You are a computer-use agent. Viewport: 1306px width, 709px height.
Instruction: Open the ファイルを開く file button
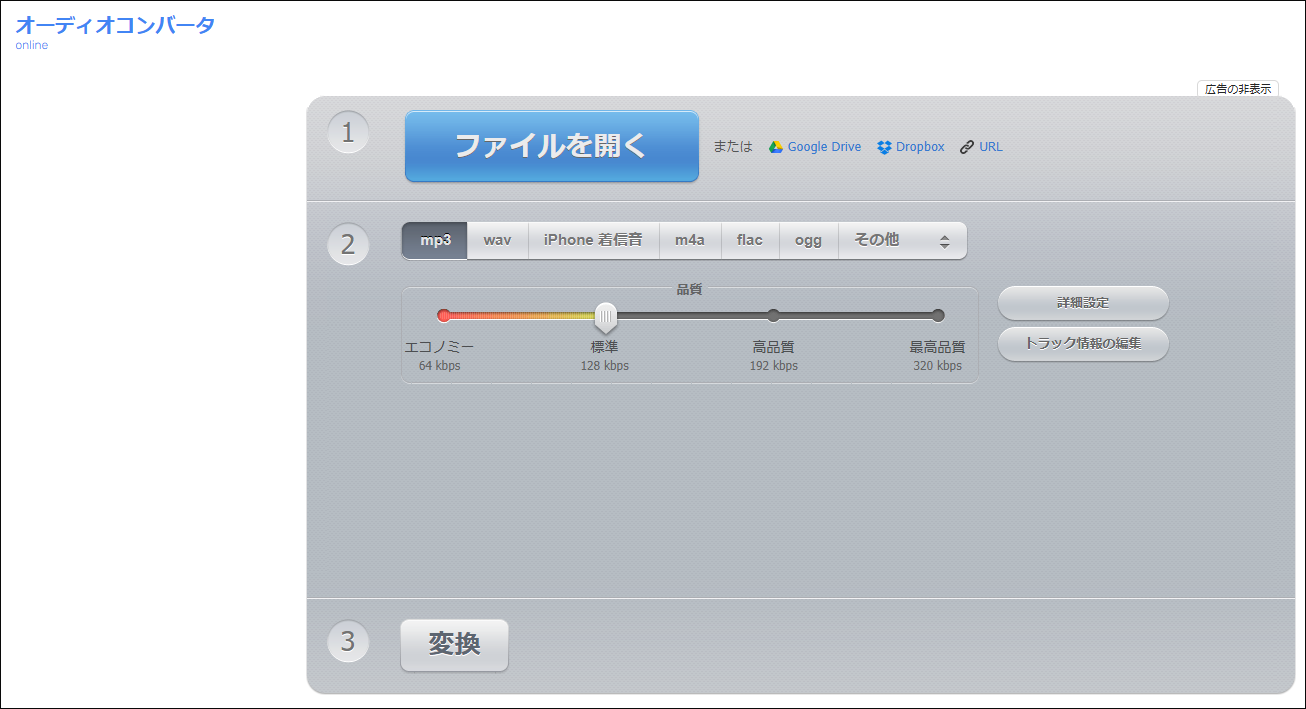click(x=552, y=146)
